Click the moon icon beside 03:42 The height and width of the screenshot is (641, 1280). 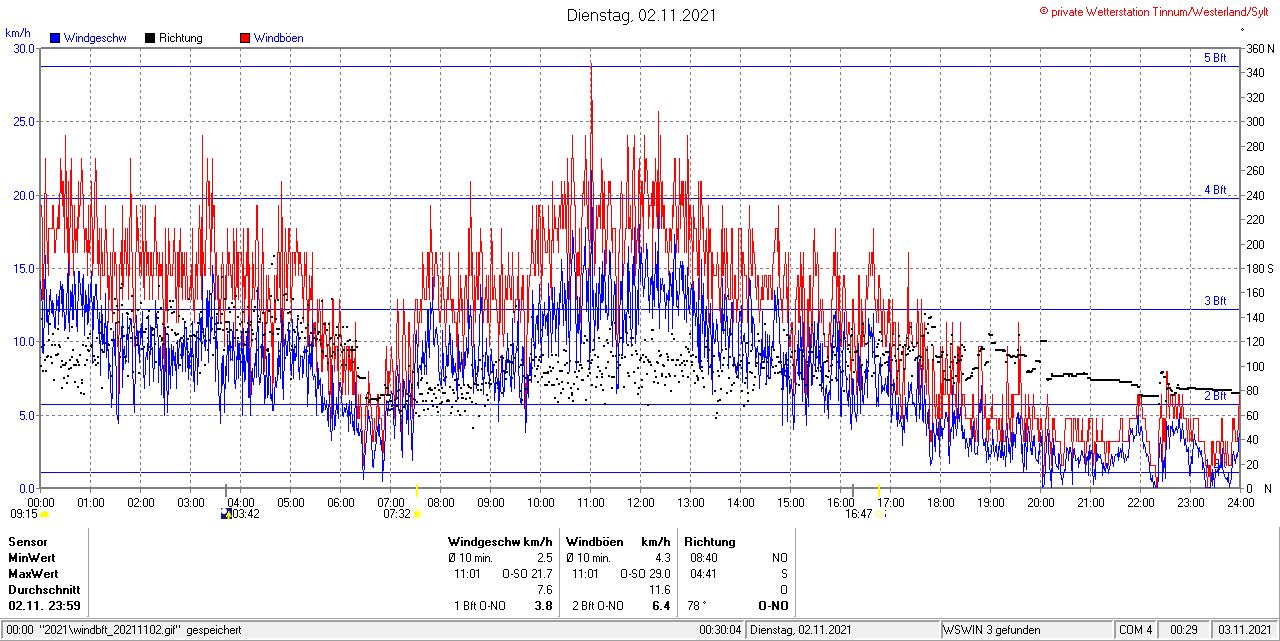tap(226, 514)
